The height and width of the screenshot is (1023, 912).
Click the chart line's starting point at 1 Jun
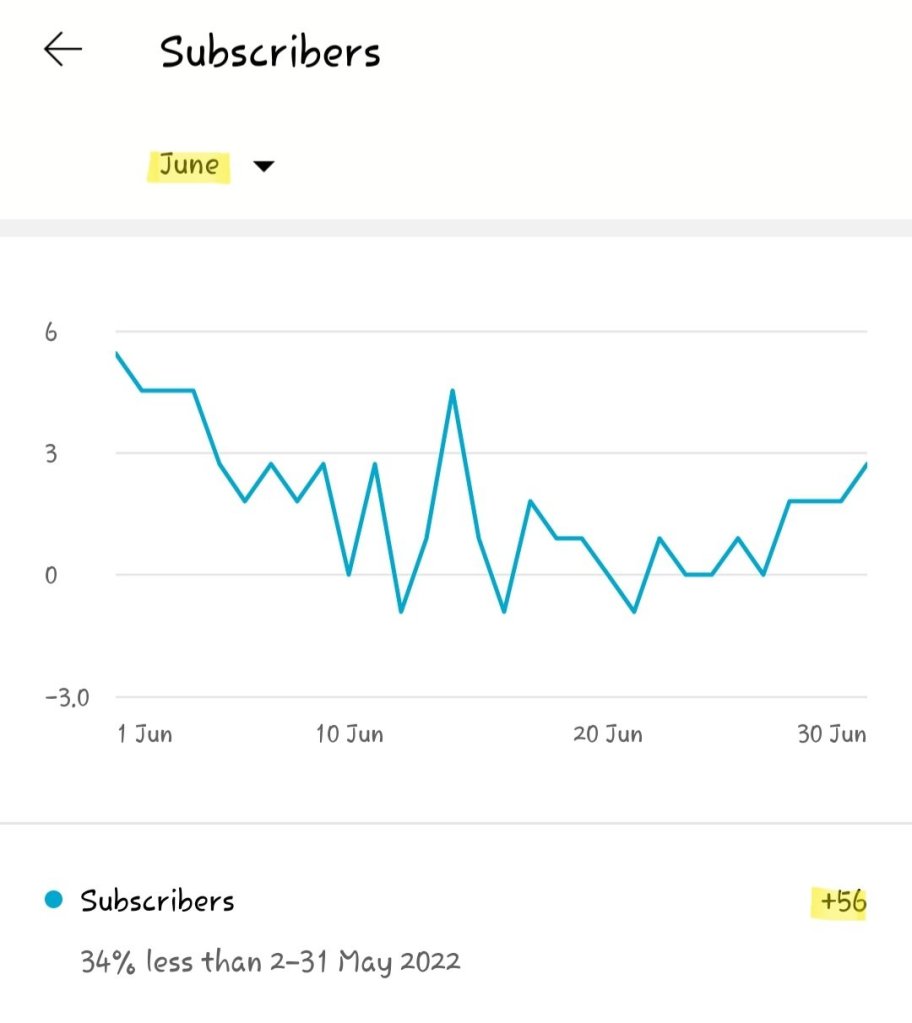click(x=117, y=353)
